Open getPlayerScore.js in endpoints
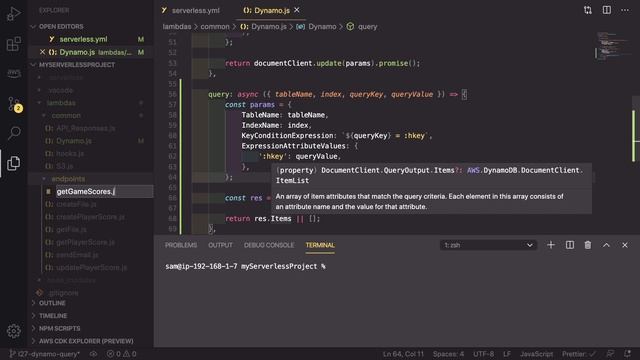 [x=85, y=242]
